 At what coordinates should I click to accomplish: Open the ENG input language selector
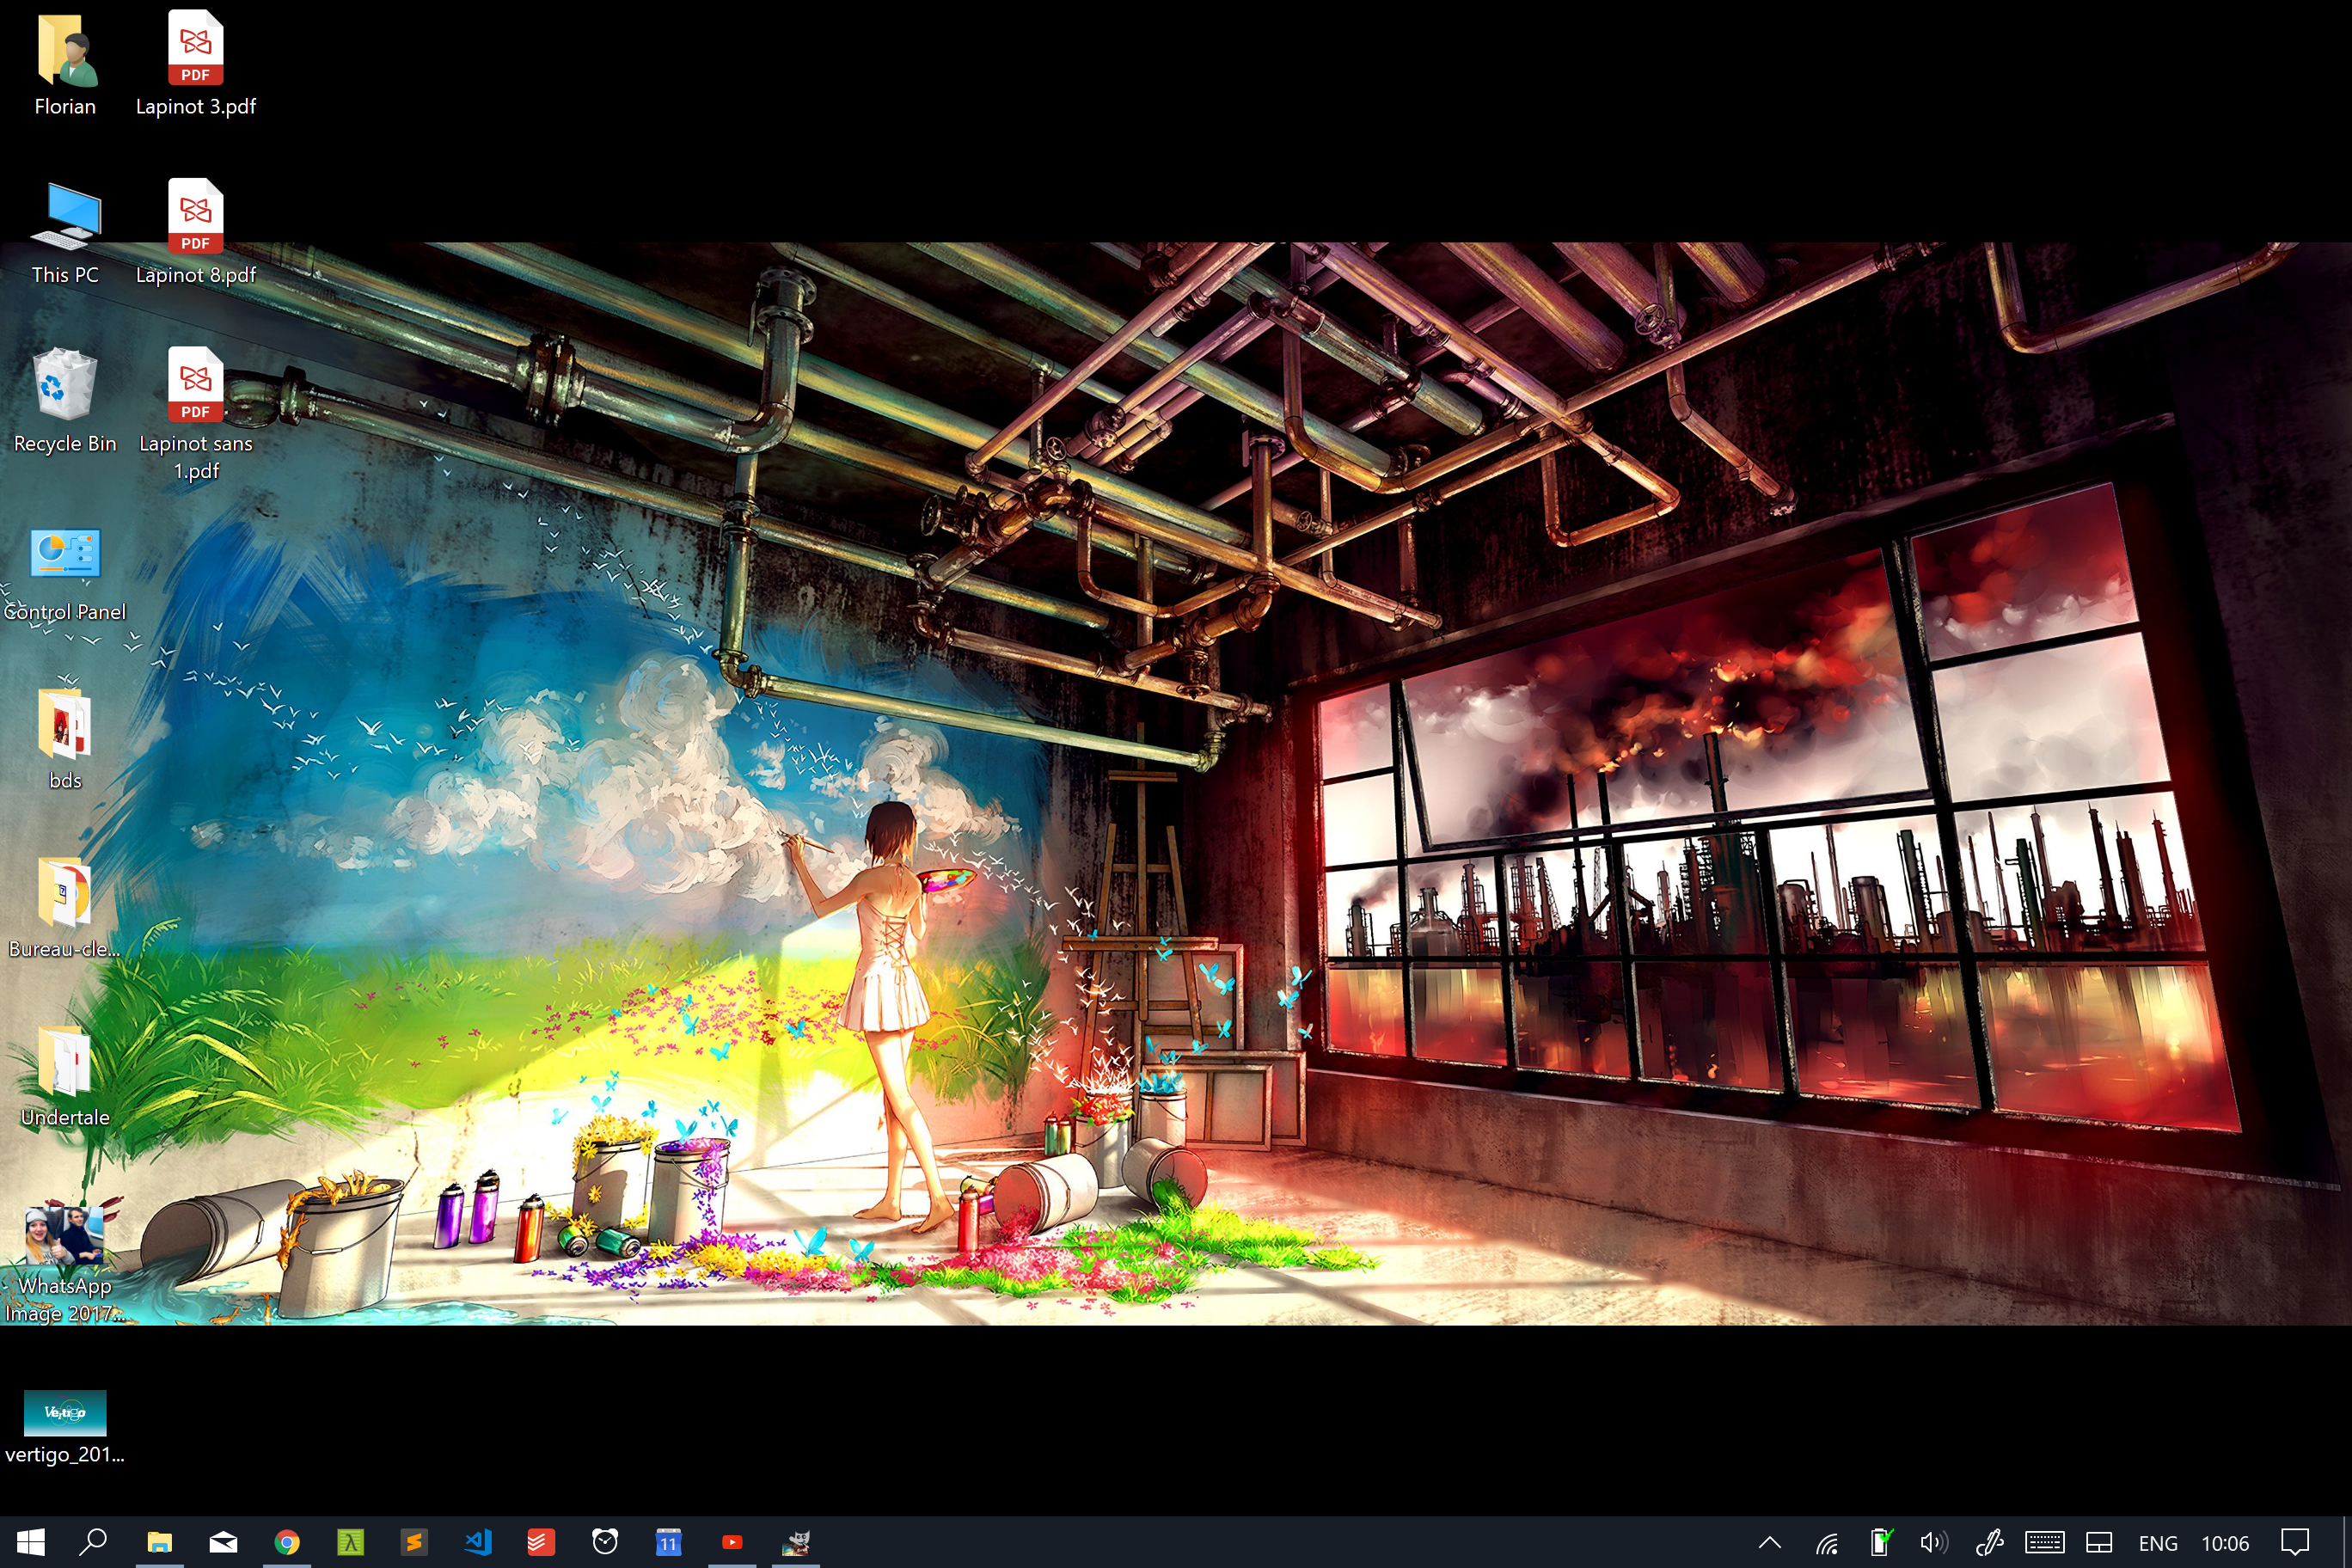point(2157,1542)
